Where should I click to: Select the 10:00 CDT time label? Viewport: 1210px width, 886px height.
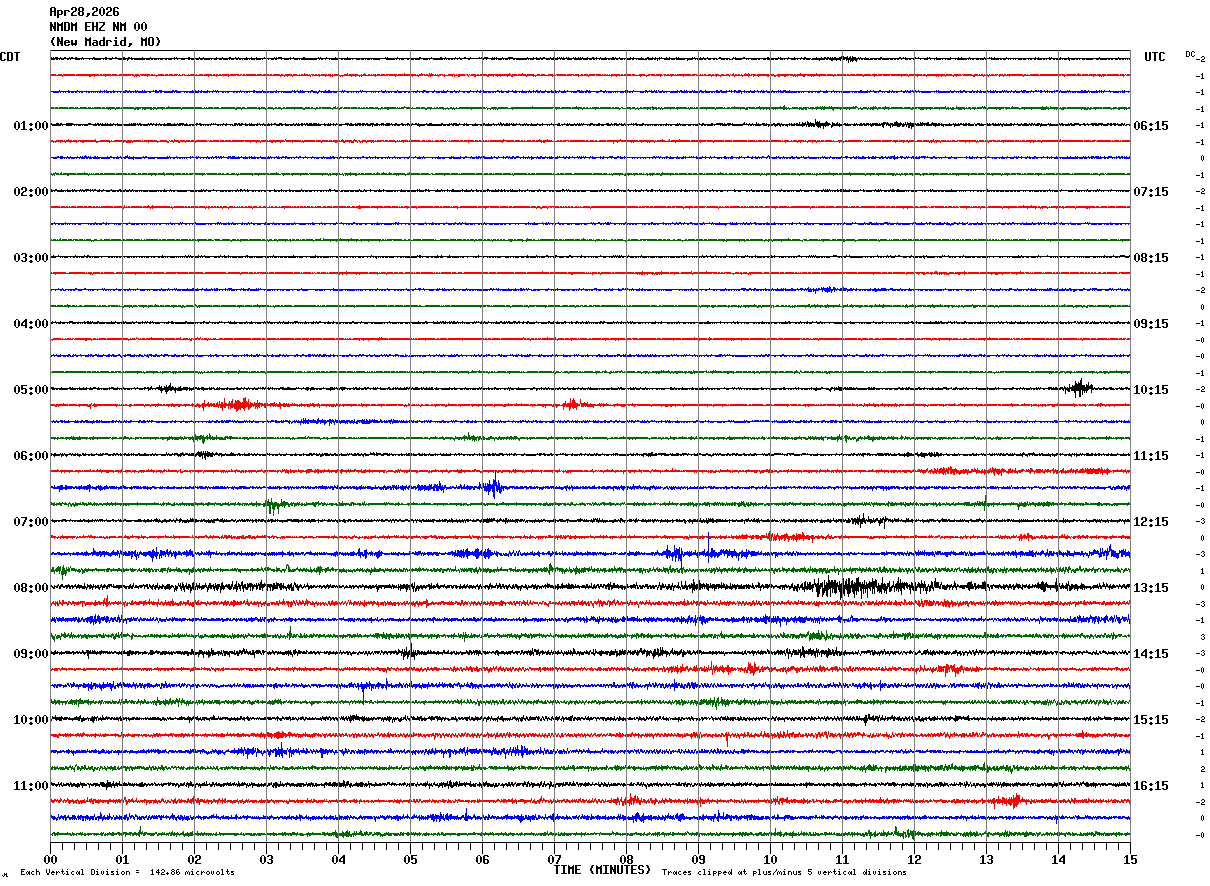[31, 720]
